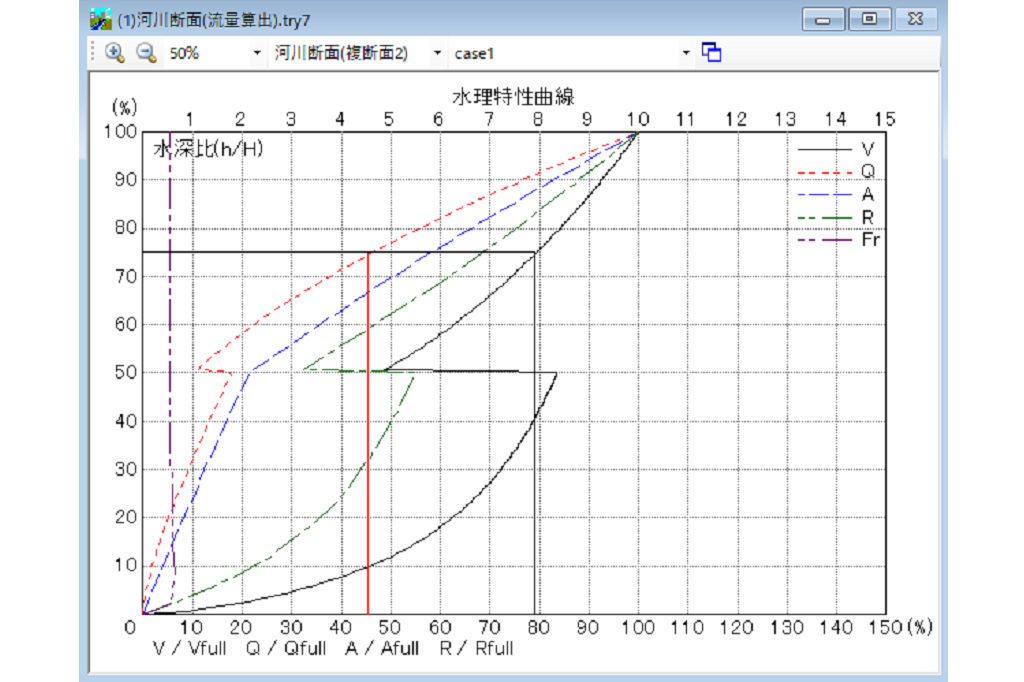Image resolution: width=1024 pixels, height=682 pixels.
Task: Click the V legend entry
Action: point(836,150)
